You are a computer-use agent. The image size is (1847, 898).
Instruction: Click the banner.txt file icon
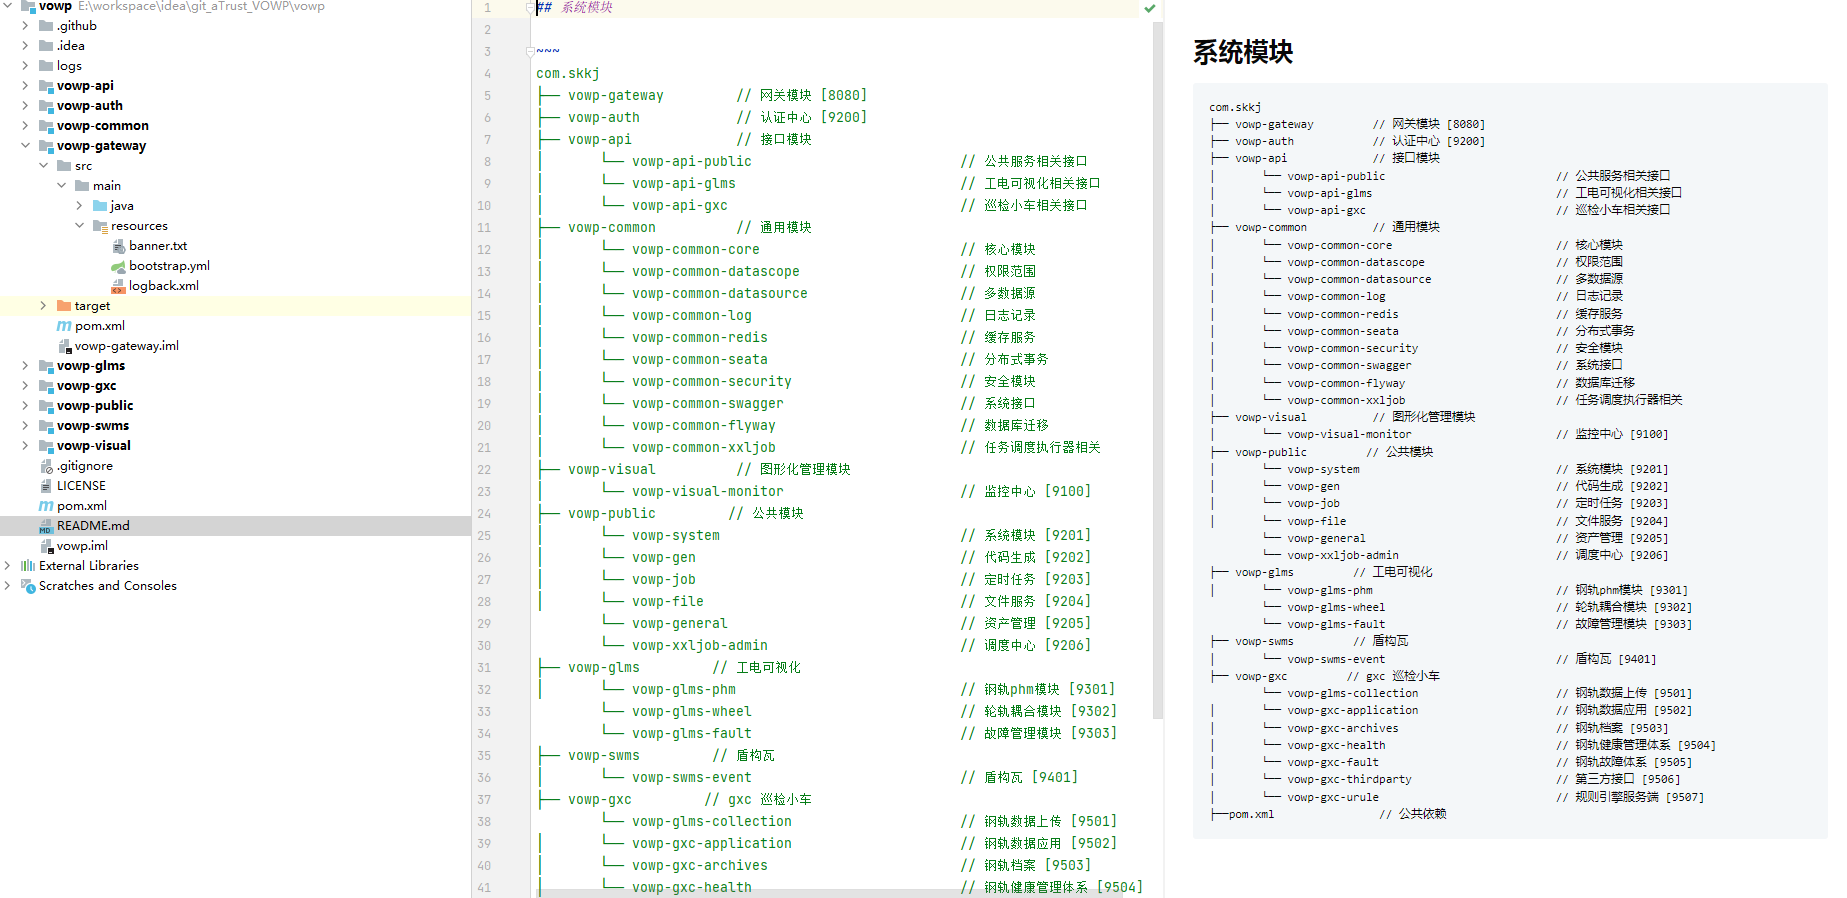118,246
